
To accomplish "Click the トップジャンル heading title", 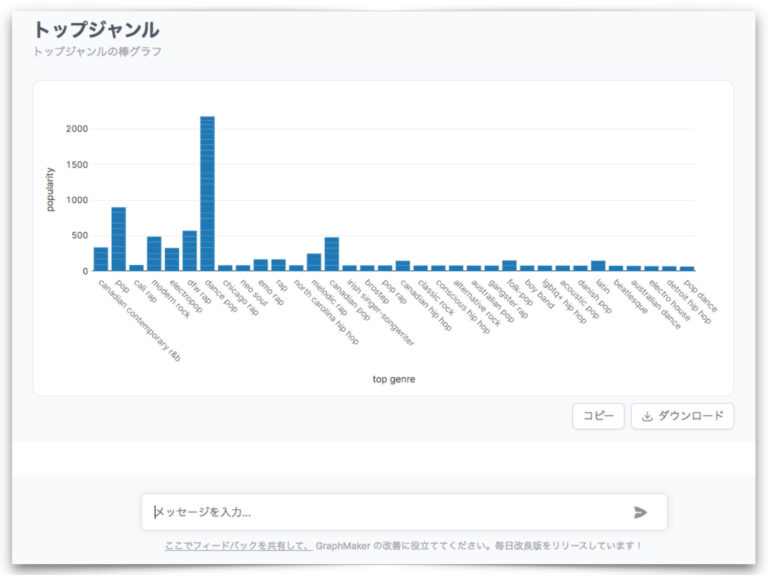I will [x=96, y=30].
